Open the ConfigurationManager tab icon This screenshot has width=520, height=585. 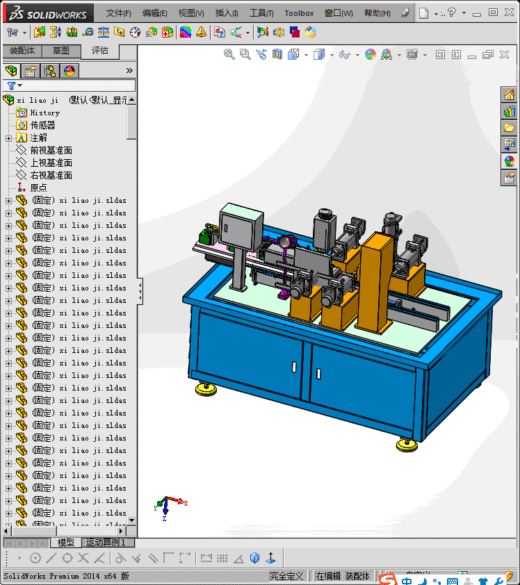pyautogui.click(x=50, y=71)
